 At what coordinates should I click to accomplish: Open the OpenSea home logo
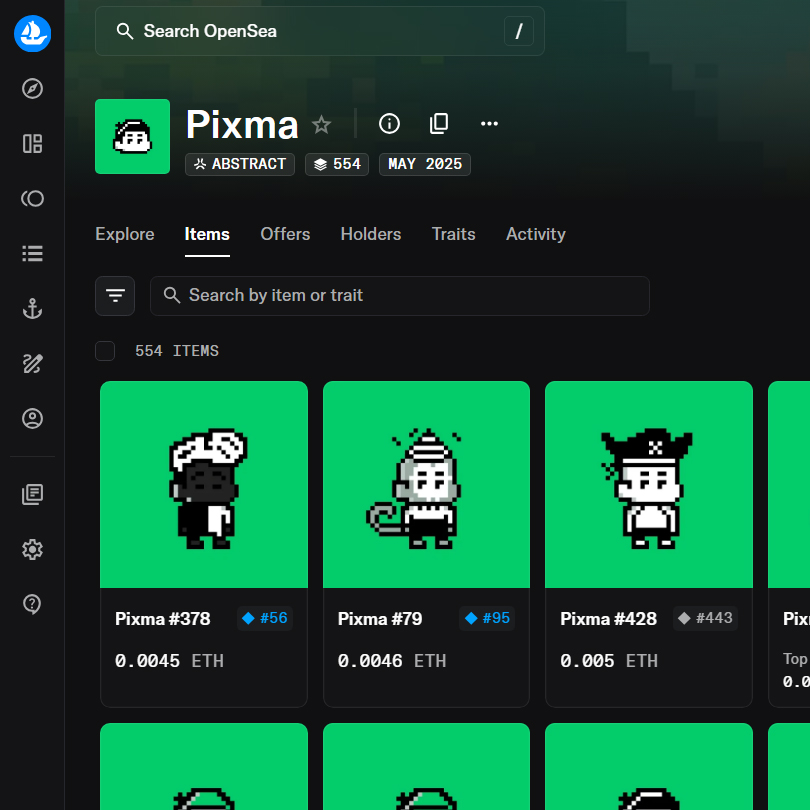[x=32, y=34]
